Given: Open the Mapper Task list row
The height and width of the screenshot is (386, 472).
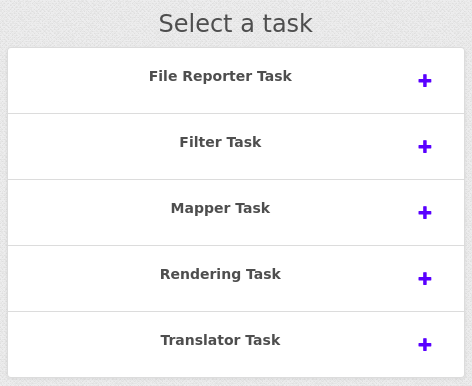Looking at the screenshot, I should click(236, 213).
